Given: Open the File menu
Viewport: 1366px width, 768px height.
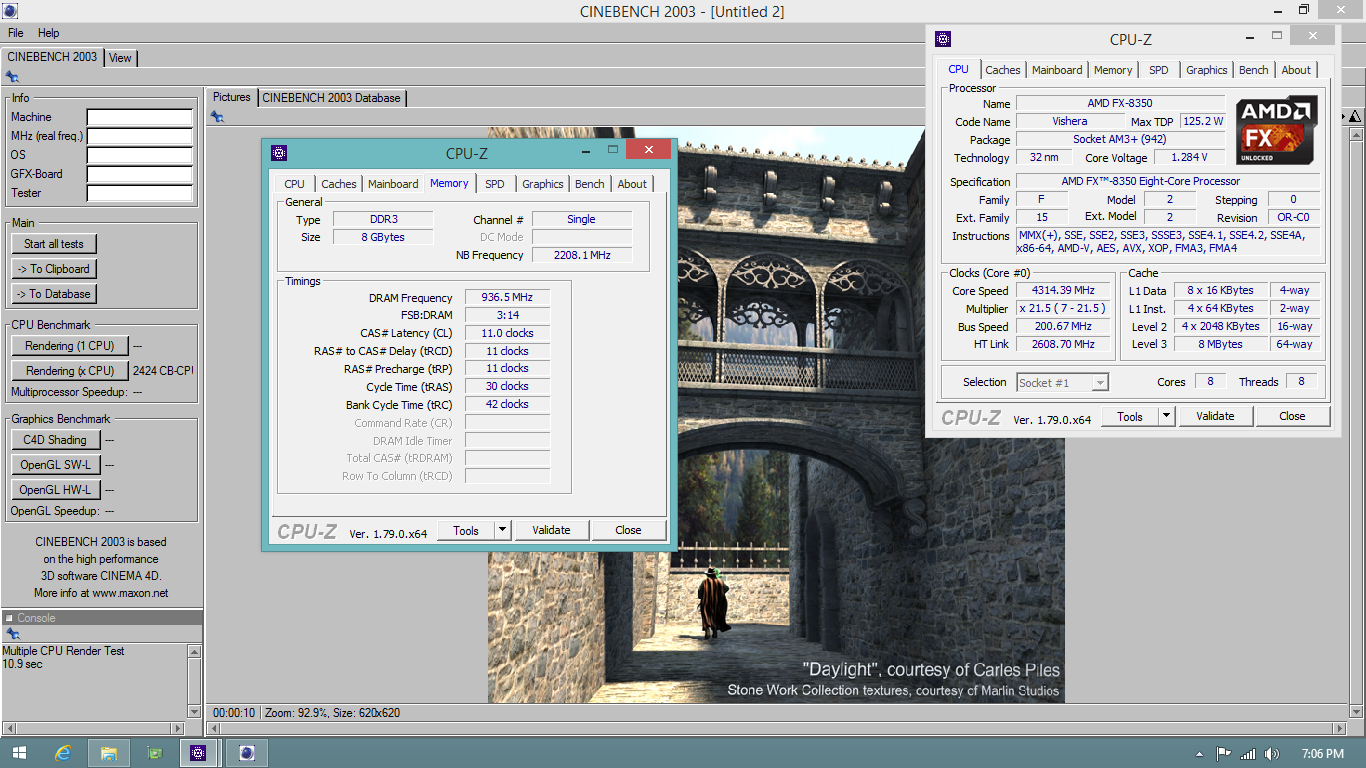Looking at the screenshot, I should [x=15, y=33].
